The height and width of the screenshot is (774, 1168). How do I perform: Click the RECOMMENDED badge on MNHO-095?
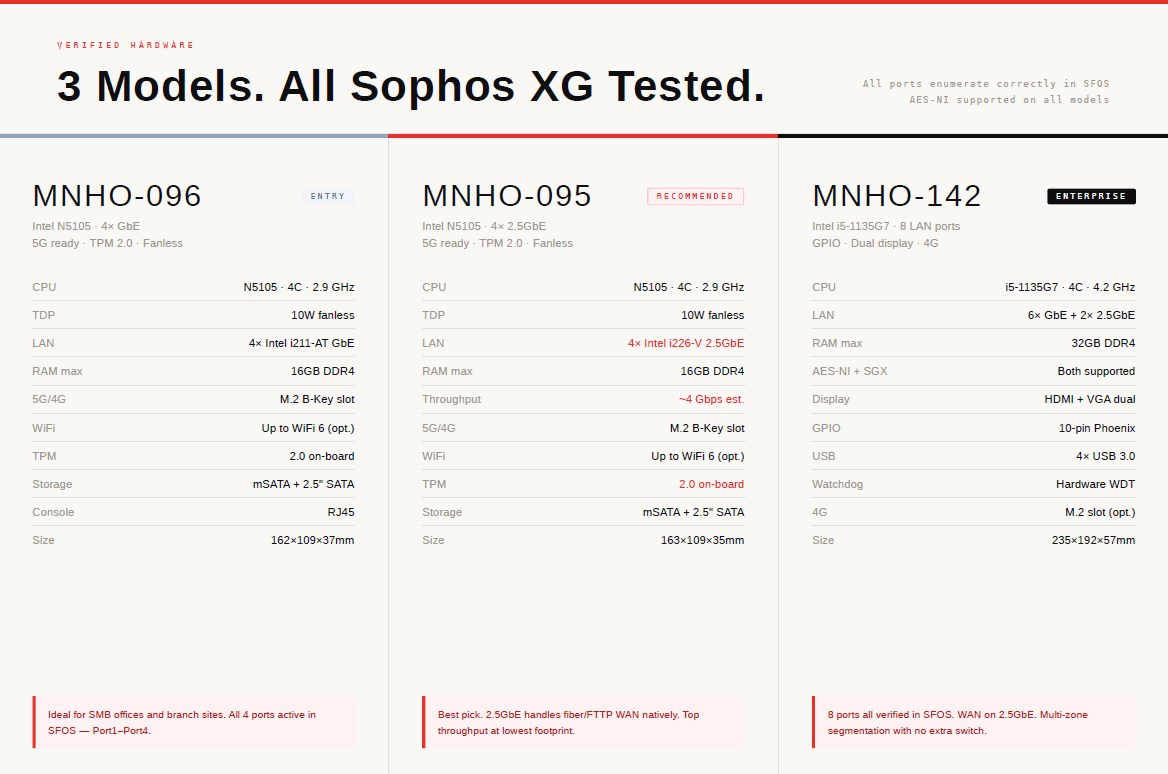click(x=695, y=196)
